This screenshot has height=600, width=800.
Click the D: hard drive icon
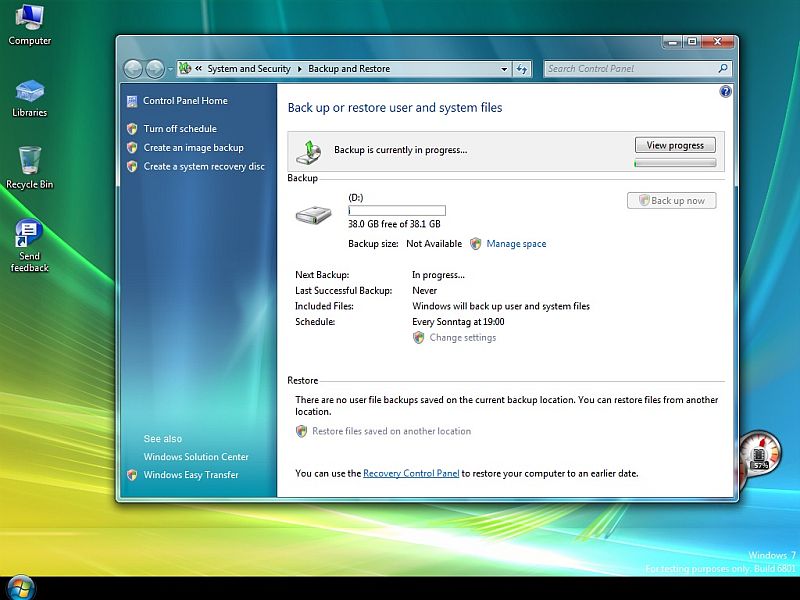coord(314,215)
